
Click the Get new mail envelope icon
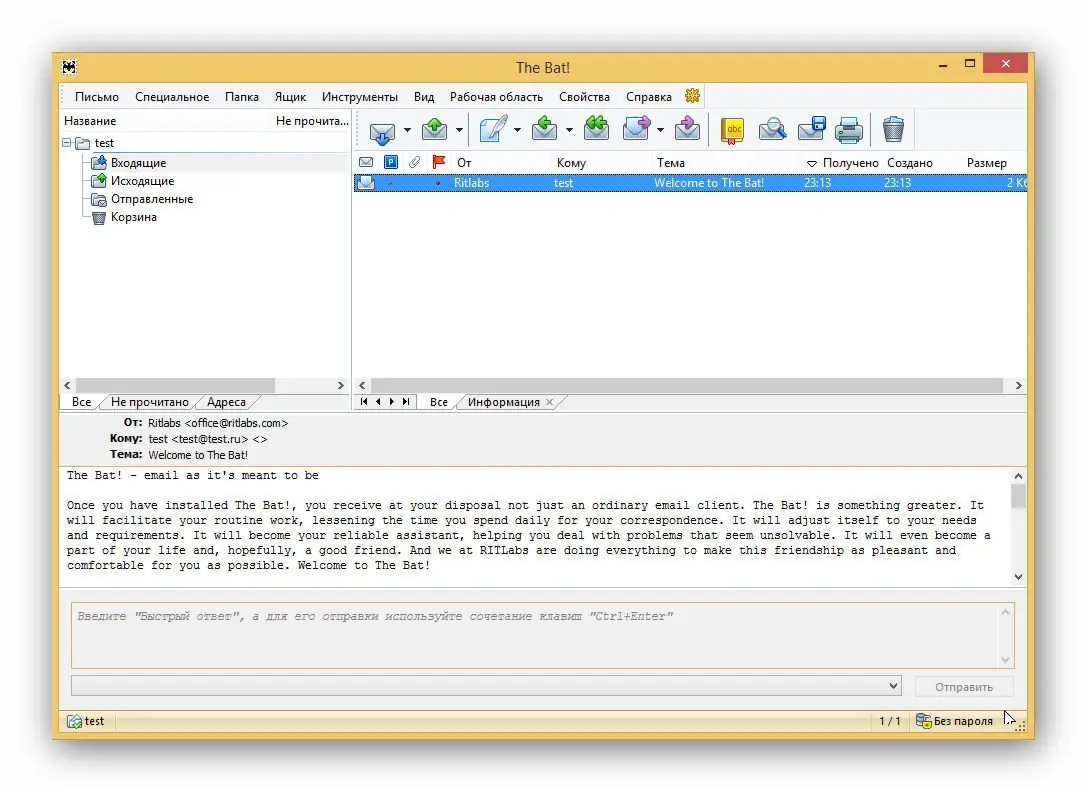pyautogui.click(x=382, y=130)
